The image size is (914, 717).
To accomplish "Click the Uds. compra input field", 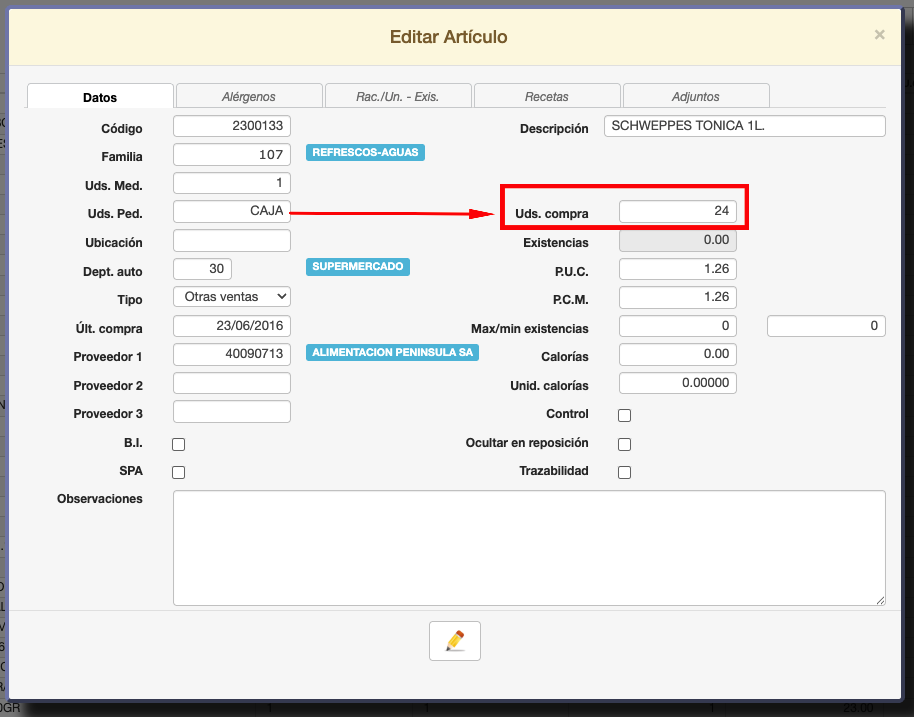I will (678, 212).
